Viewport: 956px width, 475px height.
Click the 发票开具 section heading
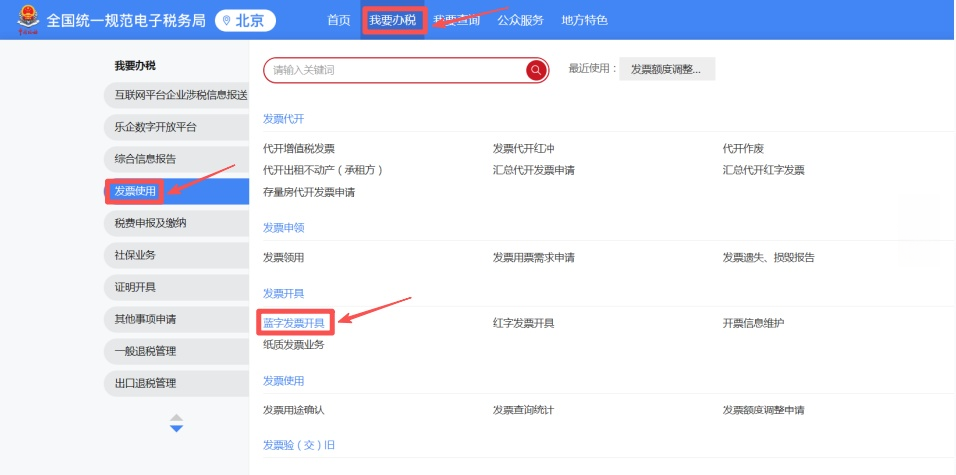(284, 293)
